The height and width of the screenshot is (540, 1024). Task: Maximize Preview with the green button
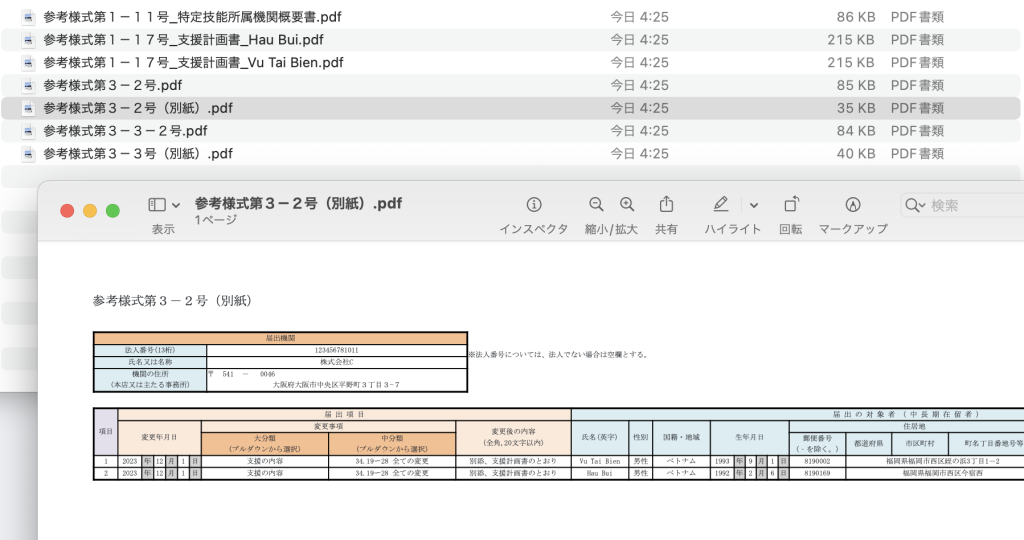tap(112, 210)
